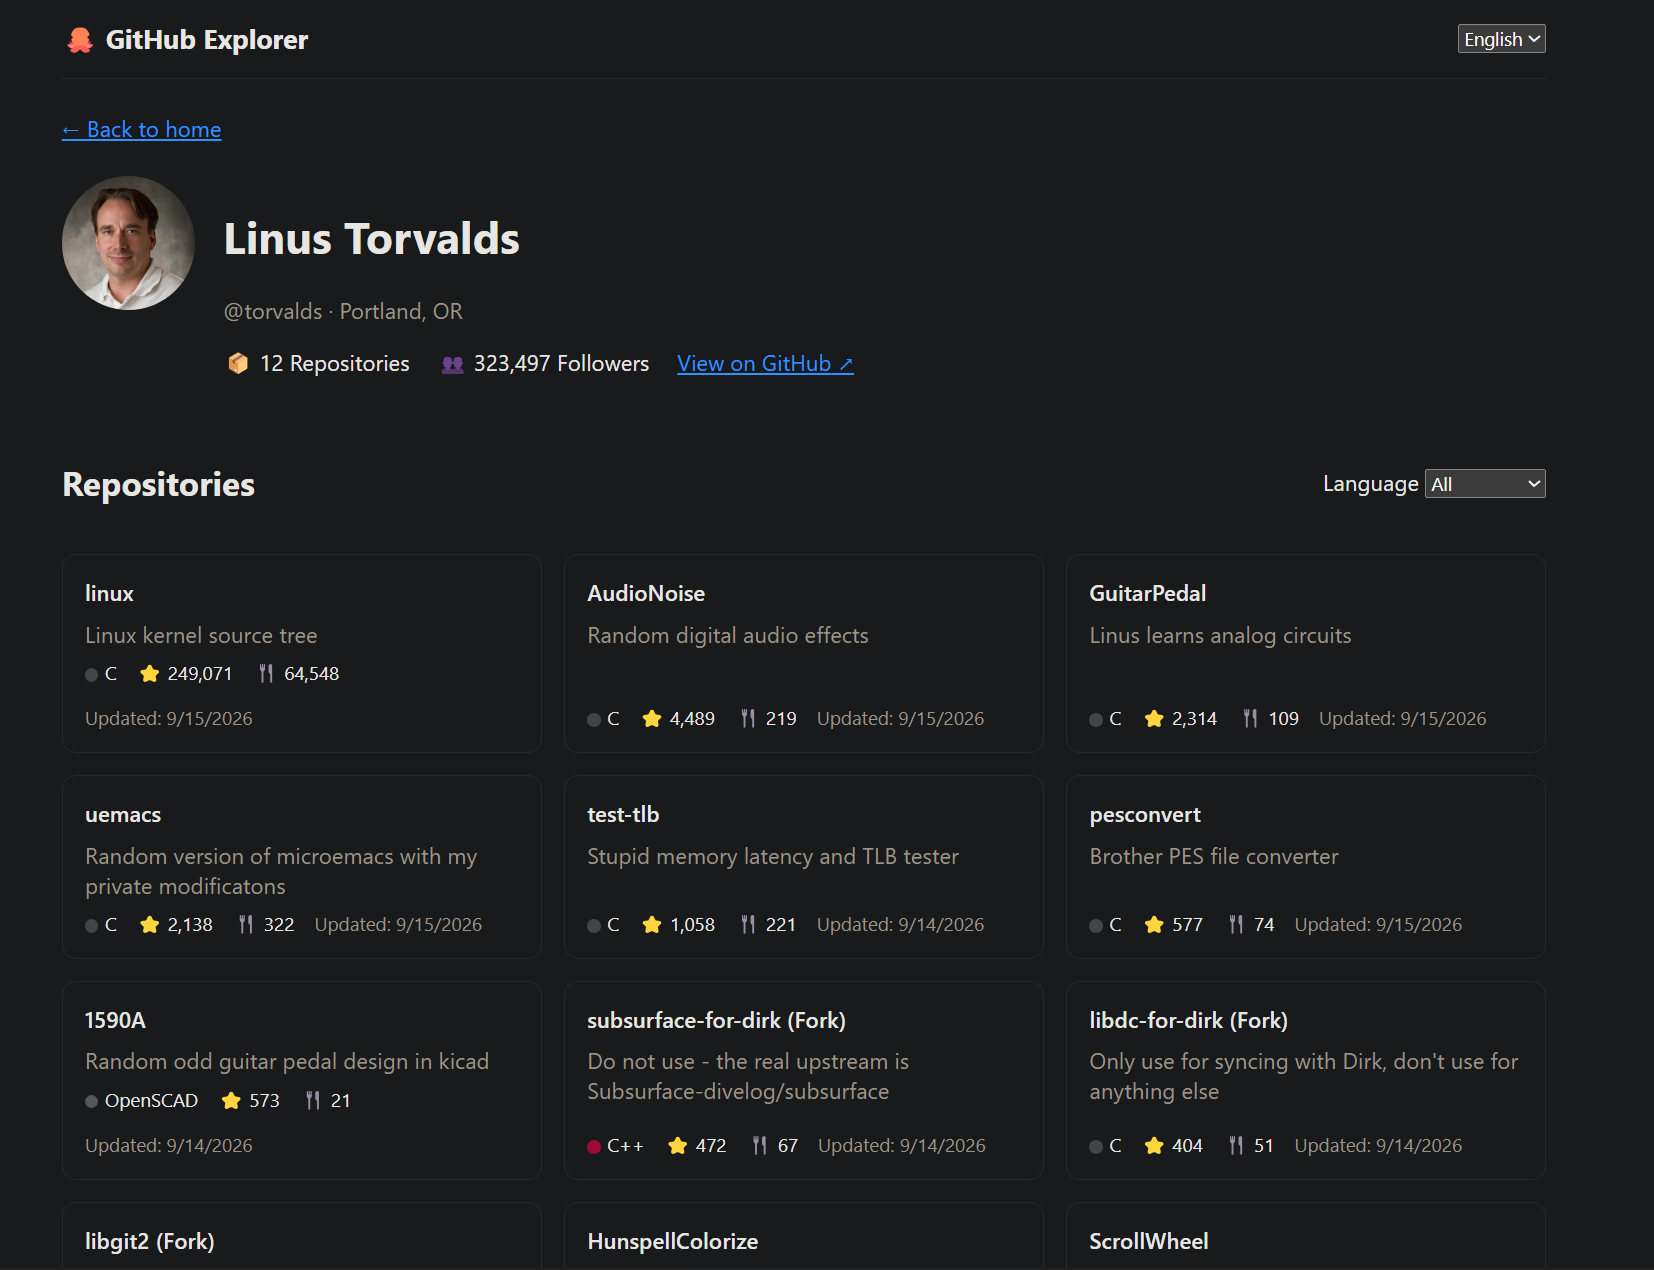Click the star icon next to 472
Image resolution: width=1654 pixels, height=1270 pixels.
click(x=678, y=1146)
